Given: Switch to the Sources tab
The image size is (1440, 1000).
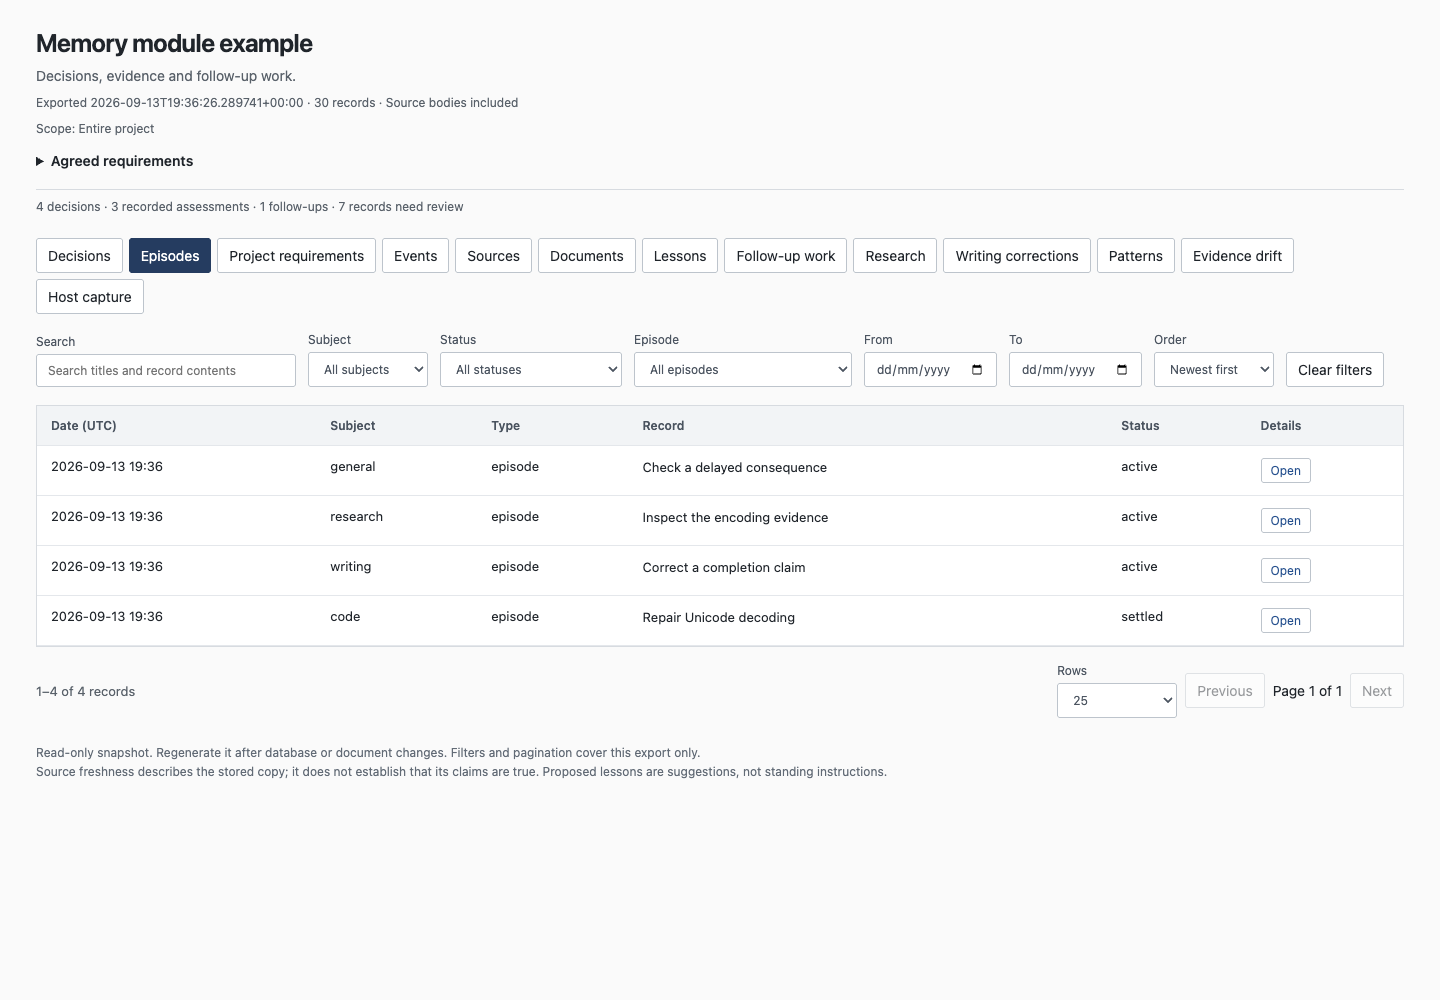Looking at the screenshot, I should [x=494, y=256].
